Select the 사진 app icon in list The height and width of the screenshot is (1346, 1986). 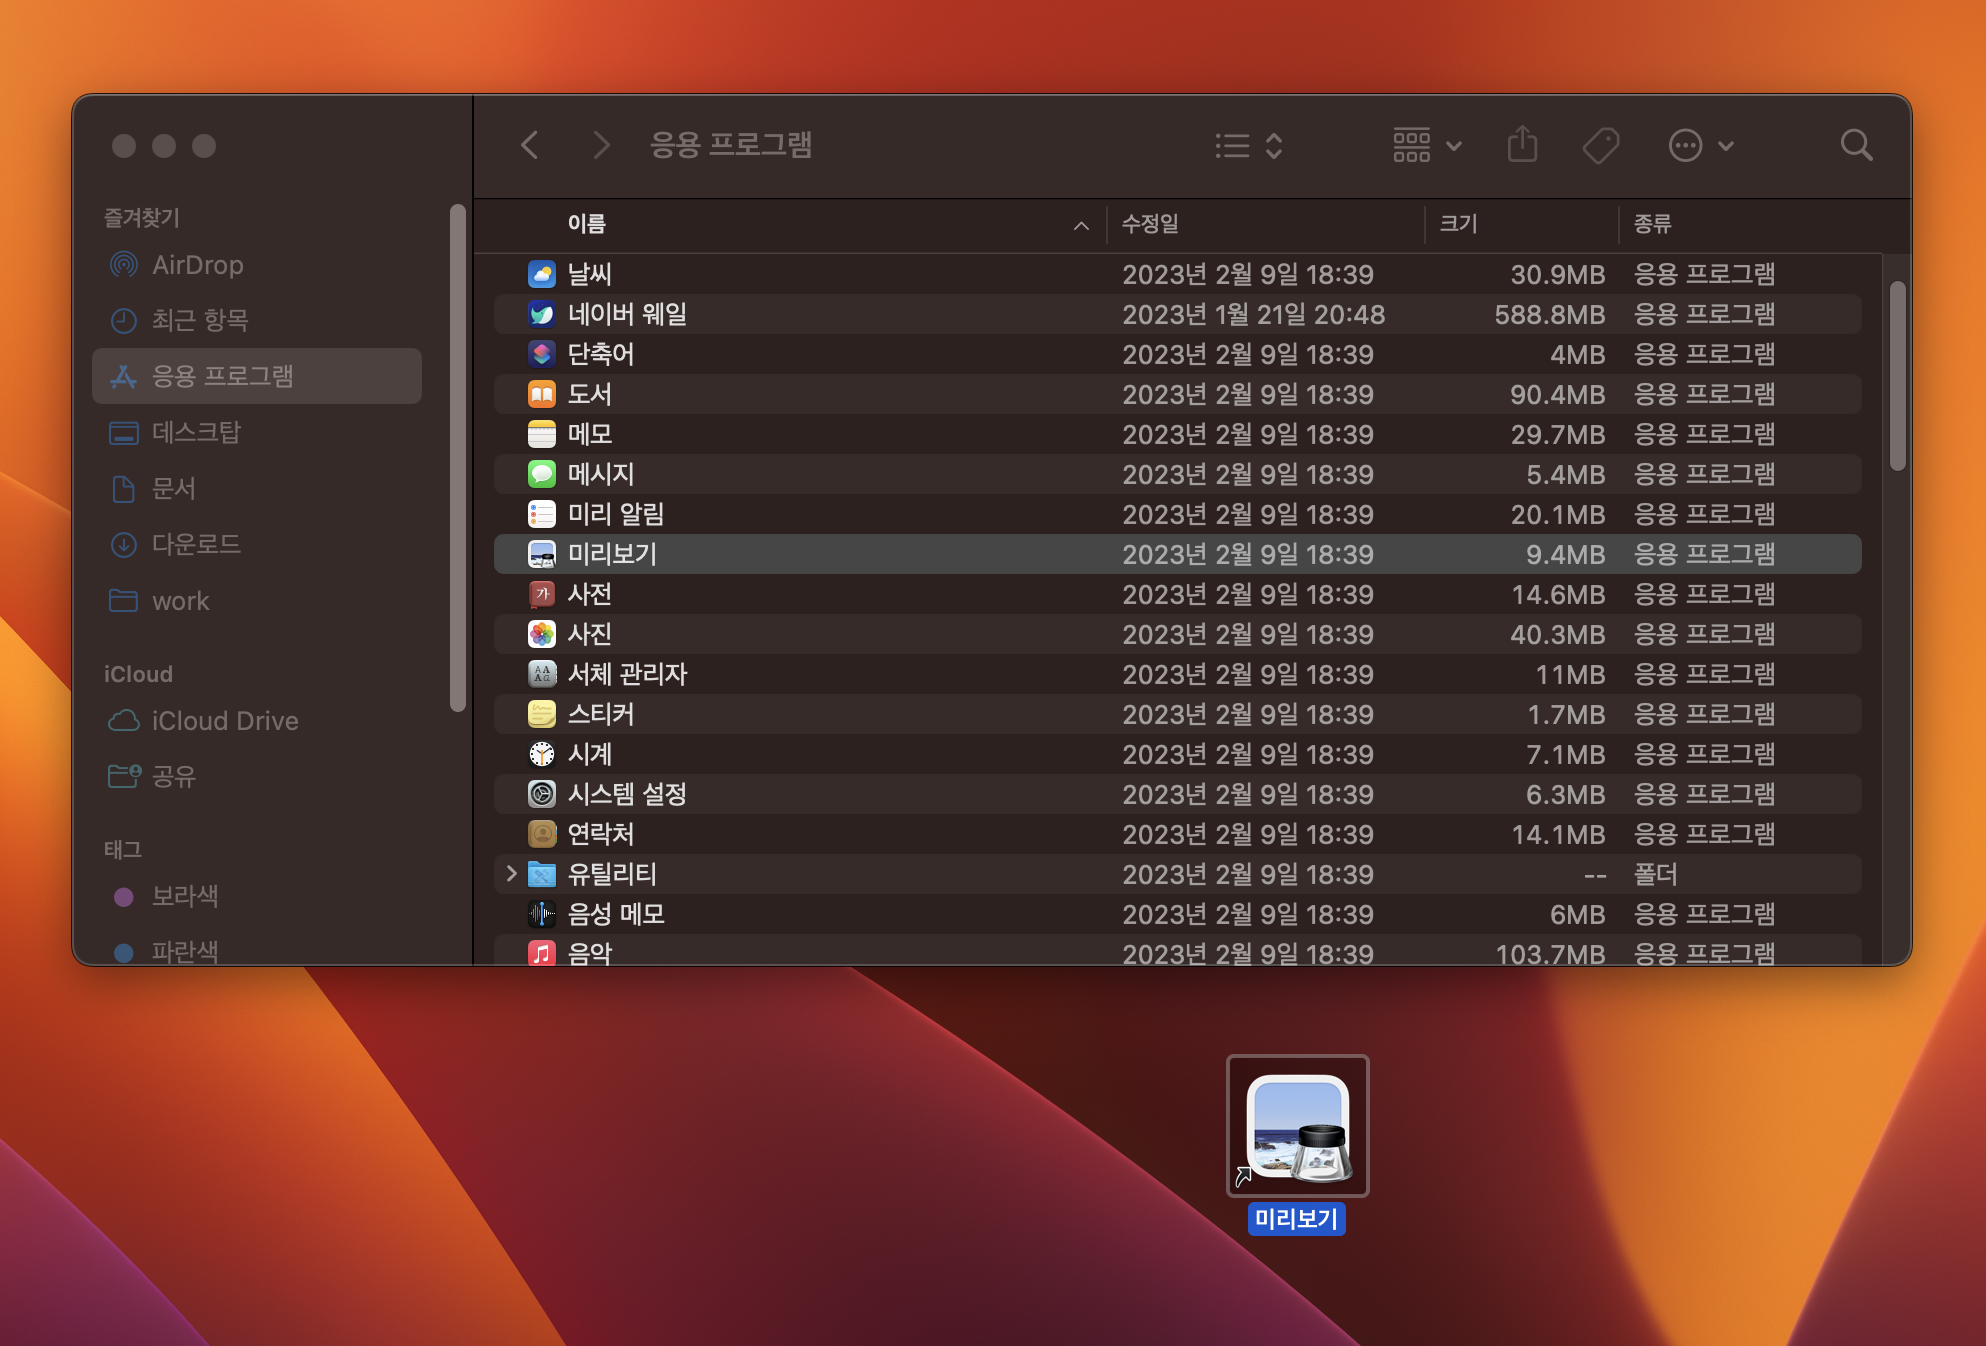[x=542, y=634]
